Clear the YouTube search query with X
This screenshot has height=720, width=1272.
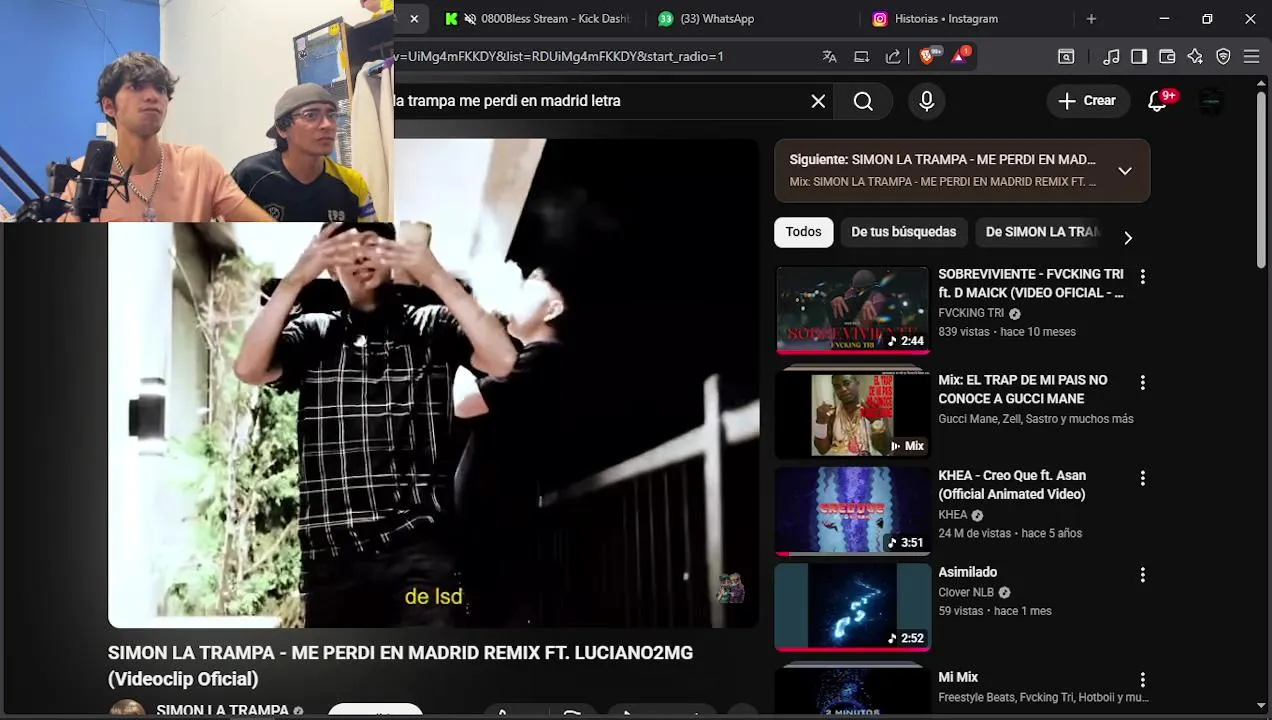coord(818,101)
